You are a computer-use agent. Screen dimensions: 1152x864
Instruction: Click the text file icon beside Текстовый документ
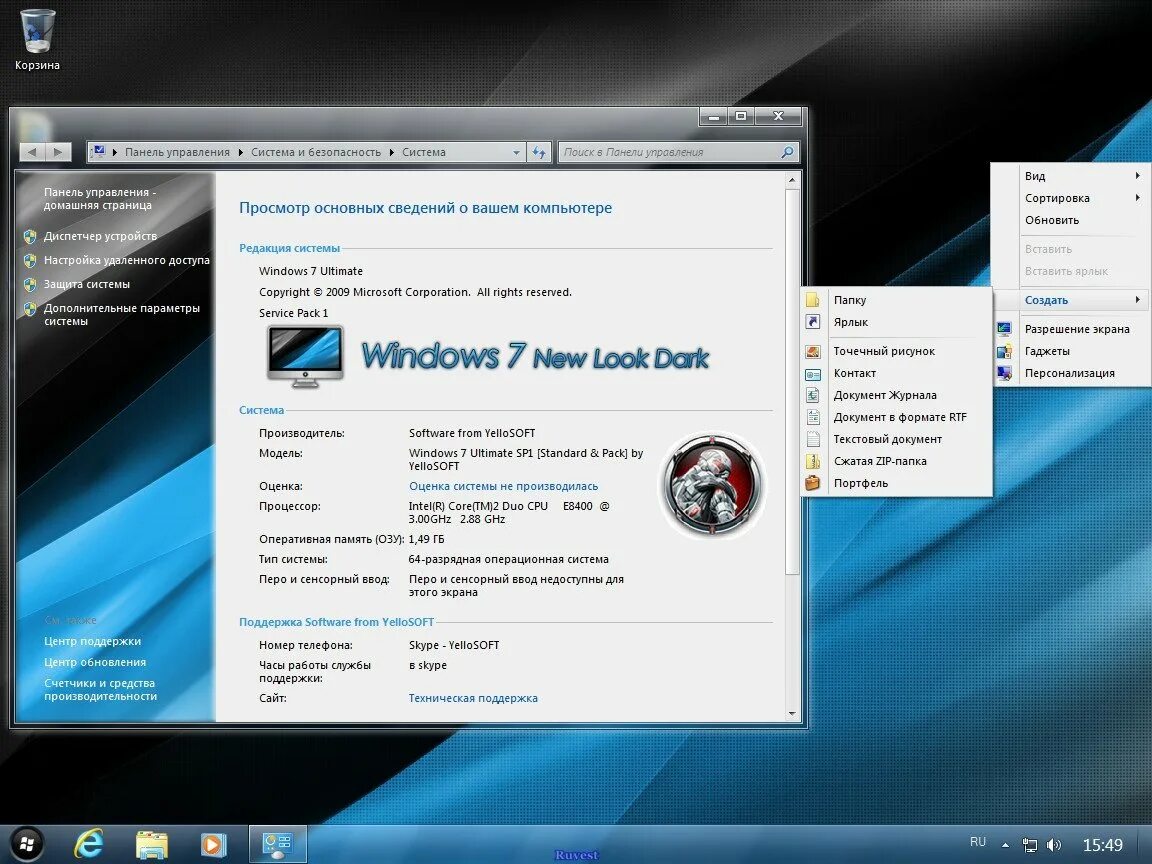click(x=813, y=439)
